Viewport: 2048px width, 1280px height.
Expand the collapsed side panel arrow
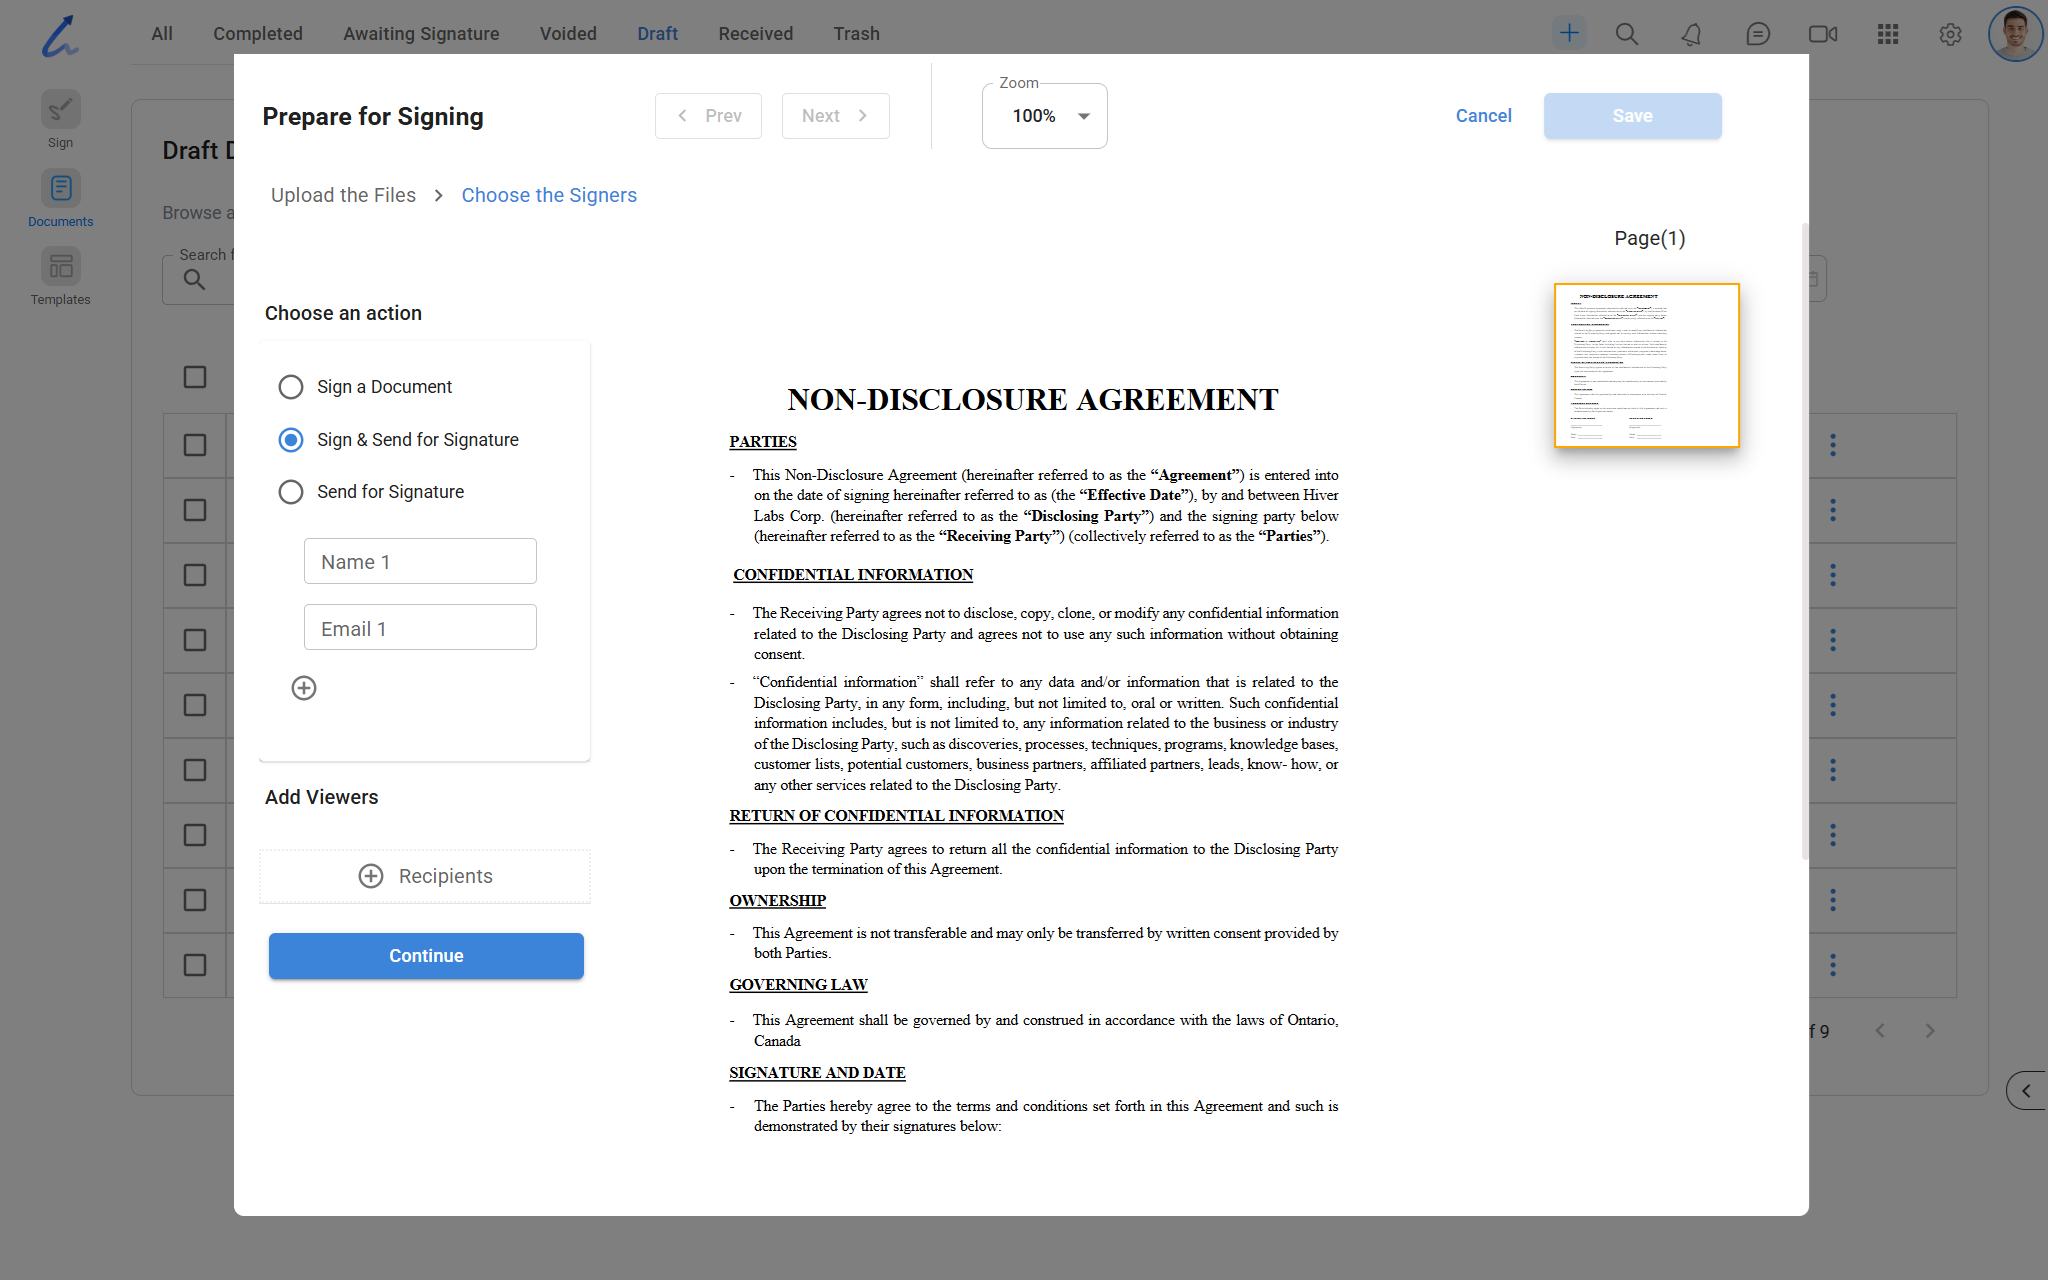tap(2026, 1090)
